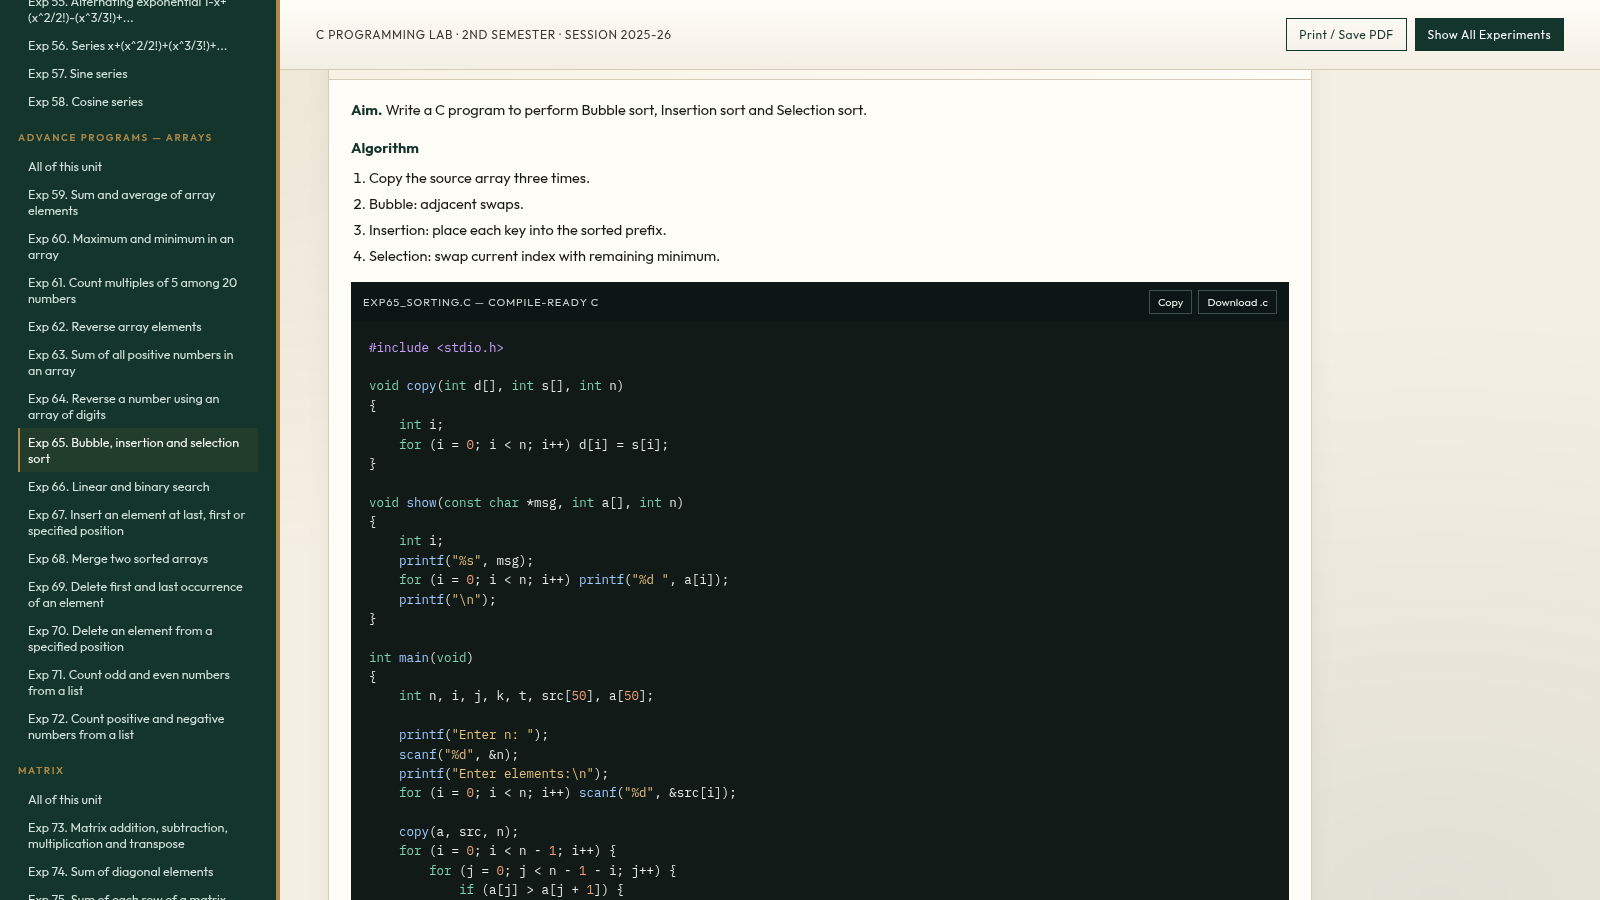
Task: Click the Algorithm heading
Action: 385,148
